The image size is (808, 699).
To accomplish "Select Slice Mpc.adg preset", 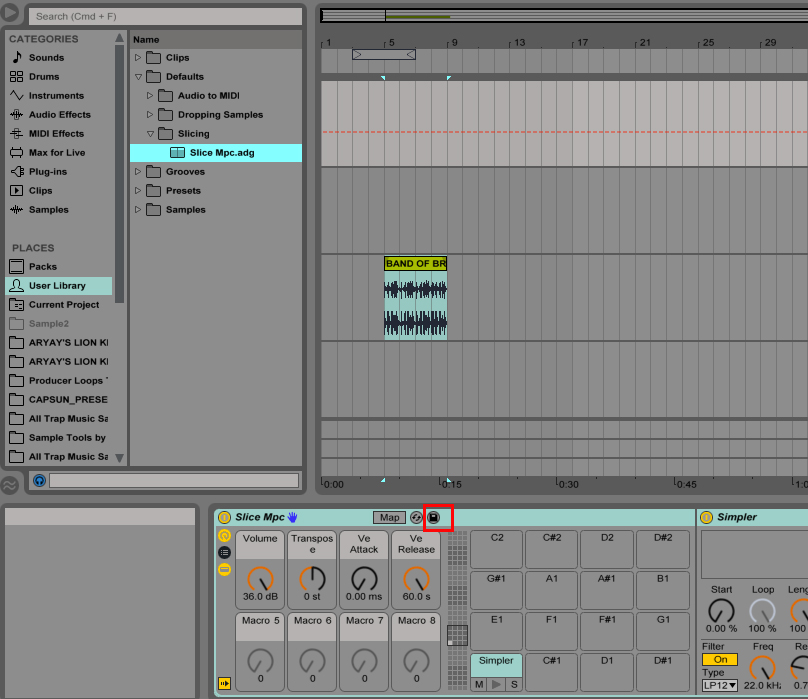I will pyautogui.click(x=216, y=153).
